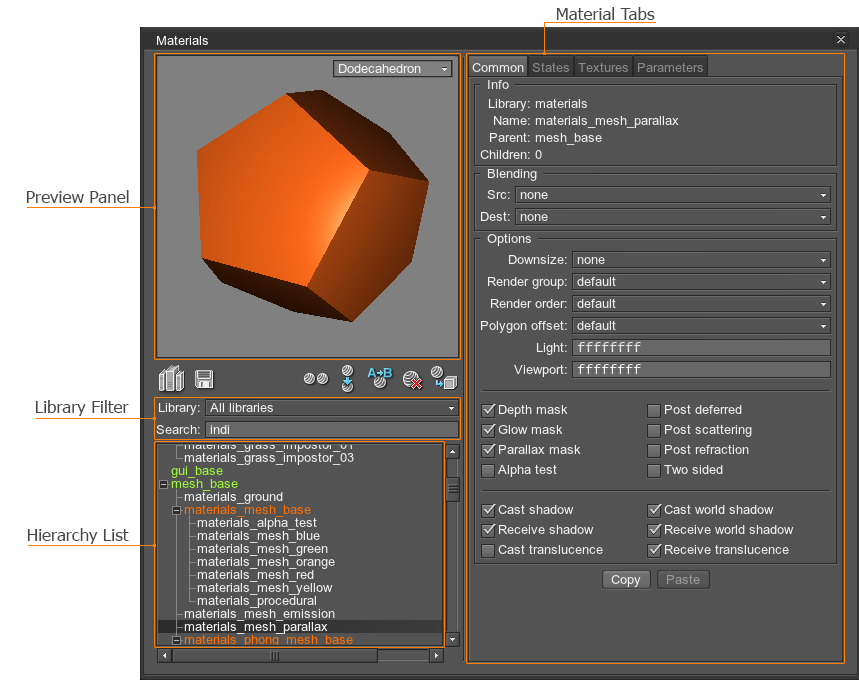Toggle the Receive shadow checkbox

click(488, 530)
